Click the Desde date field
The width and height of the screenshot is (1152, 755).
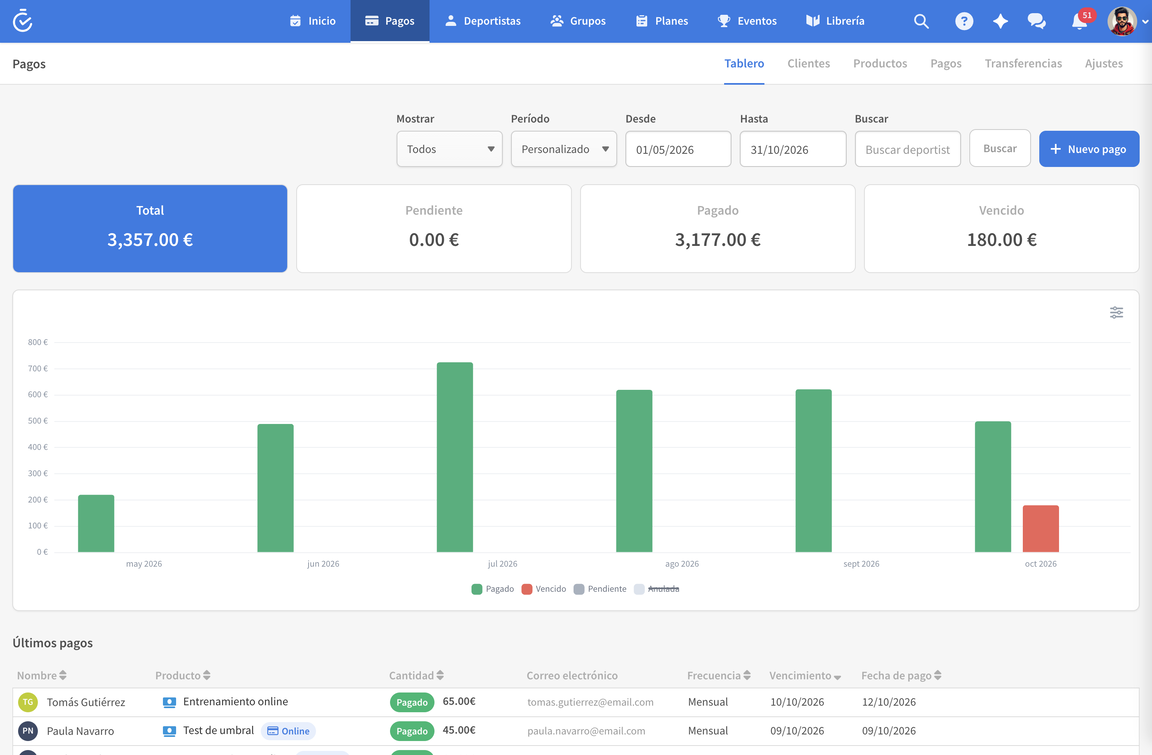click(678, 149)
